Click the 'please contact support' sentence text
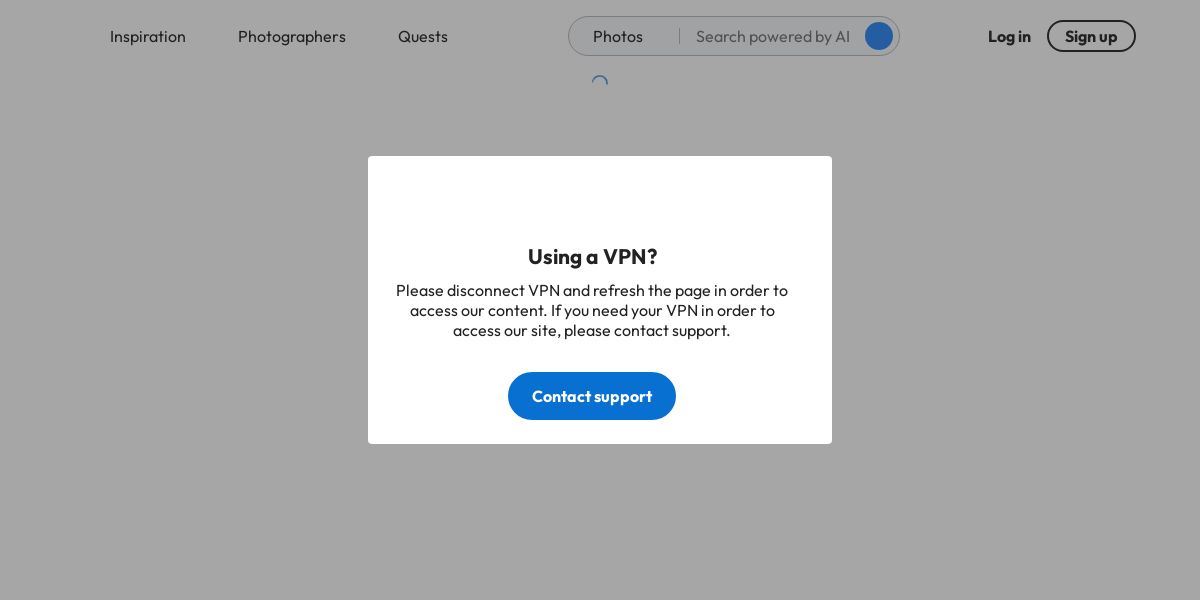Viewport: 1200px width, 600px height. 647,330
